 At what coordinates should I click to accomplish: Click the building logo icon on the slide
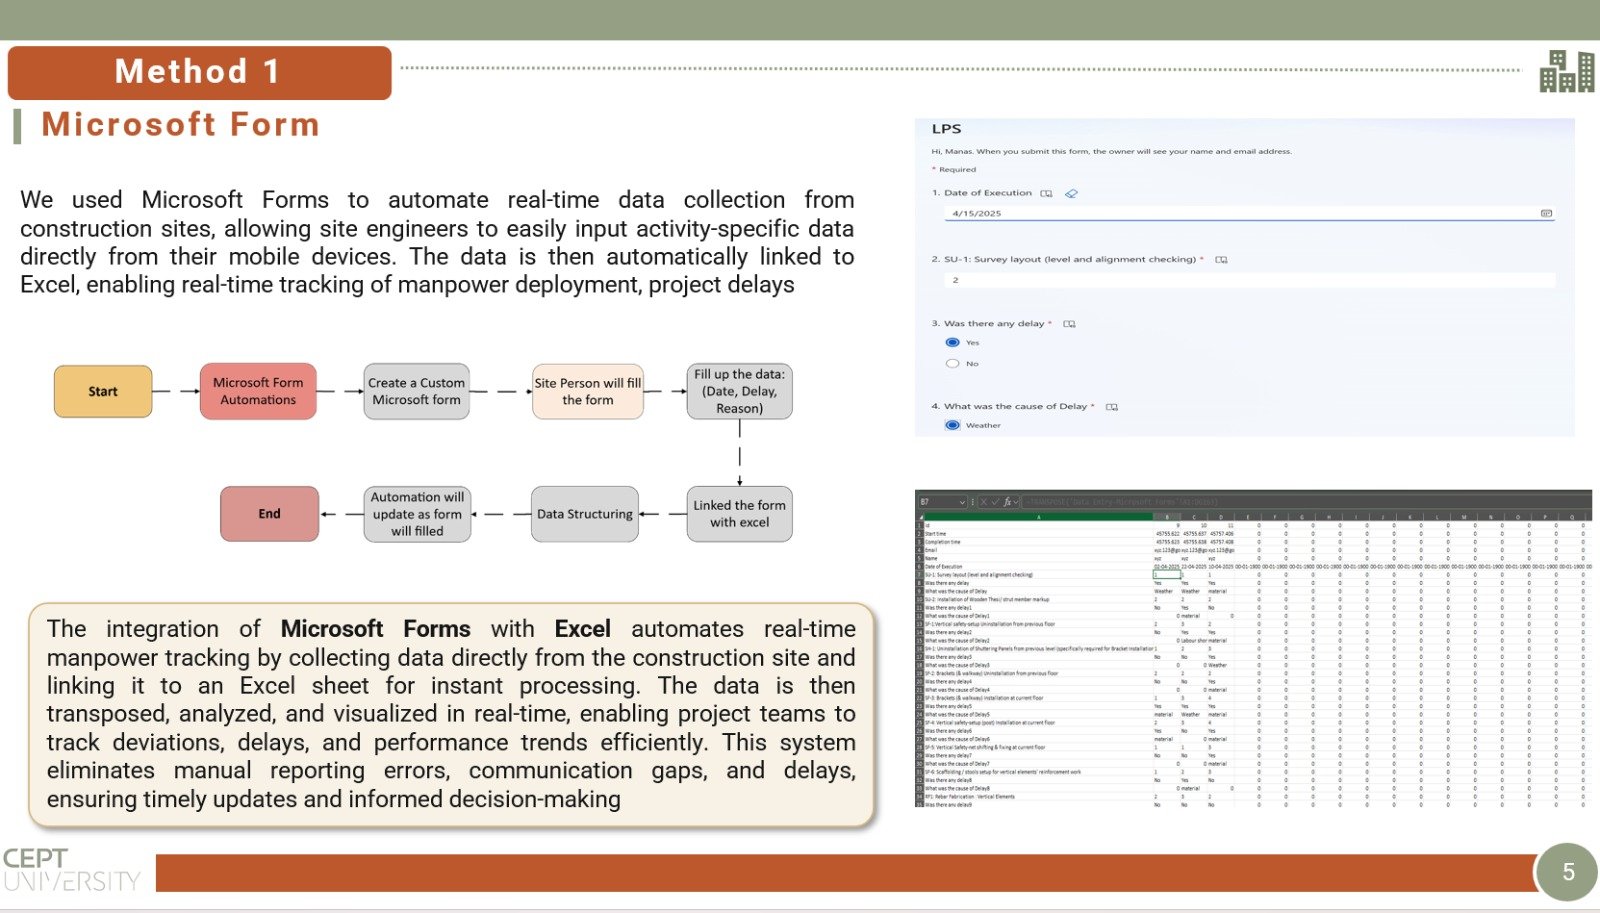tap(1566, 71)
